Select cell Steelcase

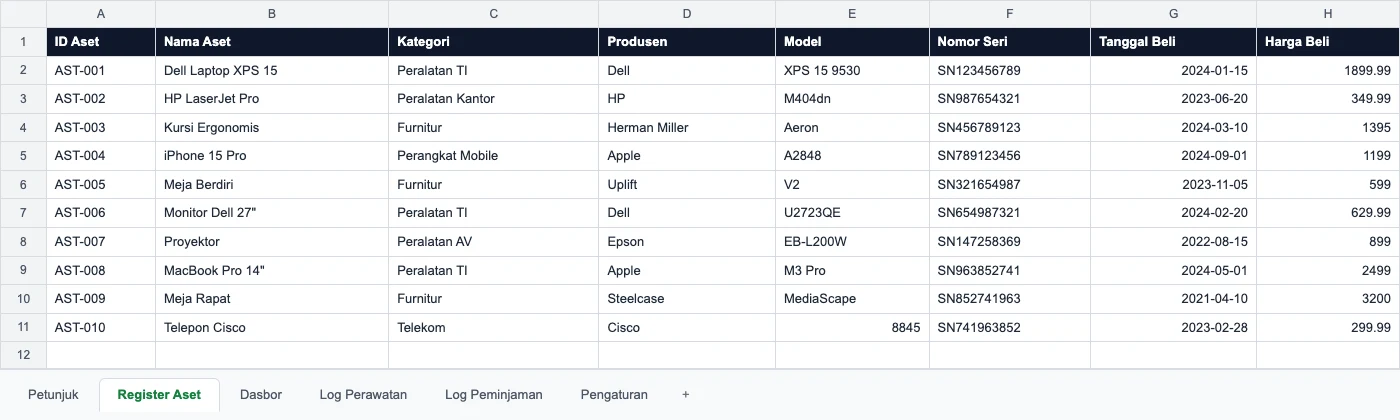[x=687, y=299]
